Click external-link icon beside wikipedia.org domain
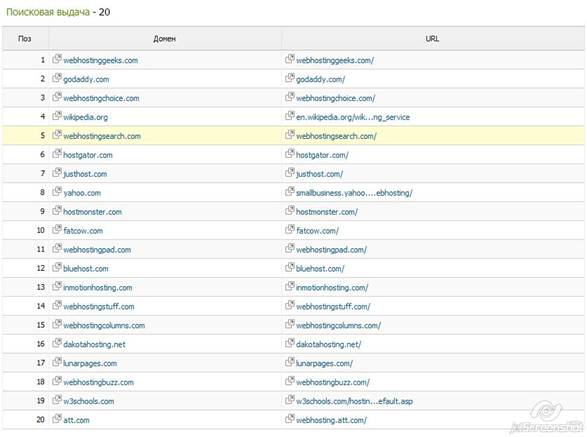Image resolution: width=587 pixels, height=437 pixels. (57, 116)
